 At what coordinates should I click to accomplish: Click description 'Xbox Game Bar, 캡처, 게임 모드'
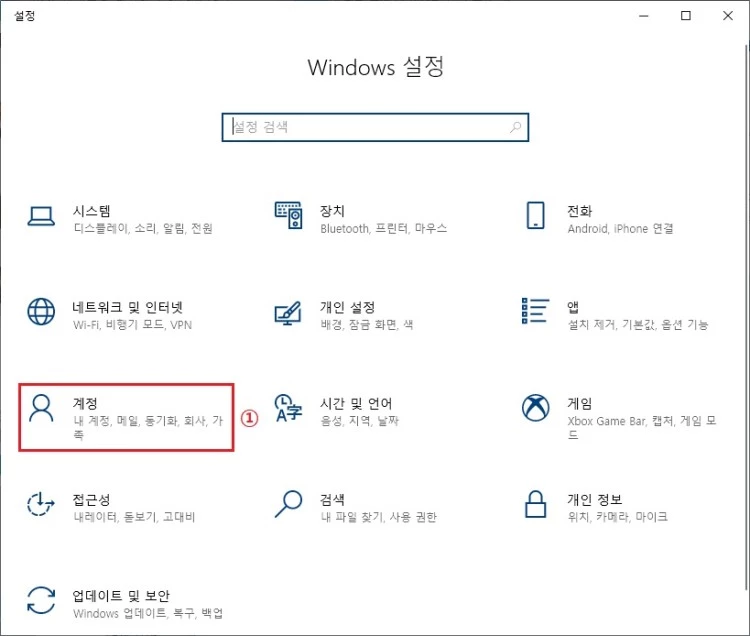pyautogui.click(x=642, y=428)
